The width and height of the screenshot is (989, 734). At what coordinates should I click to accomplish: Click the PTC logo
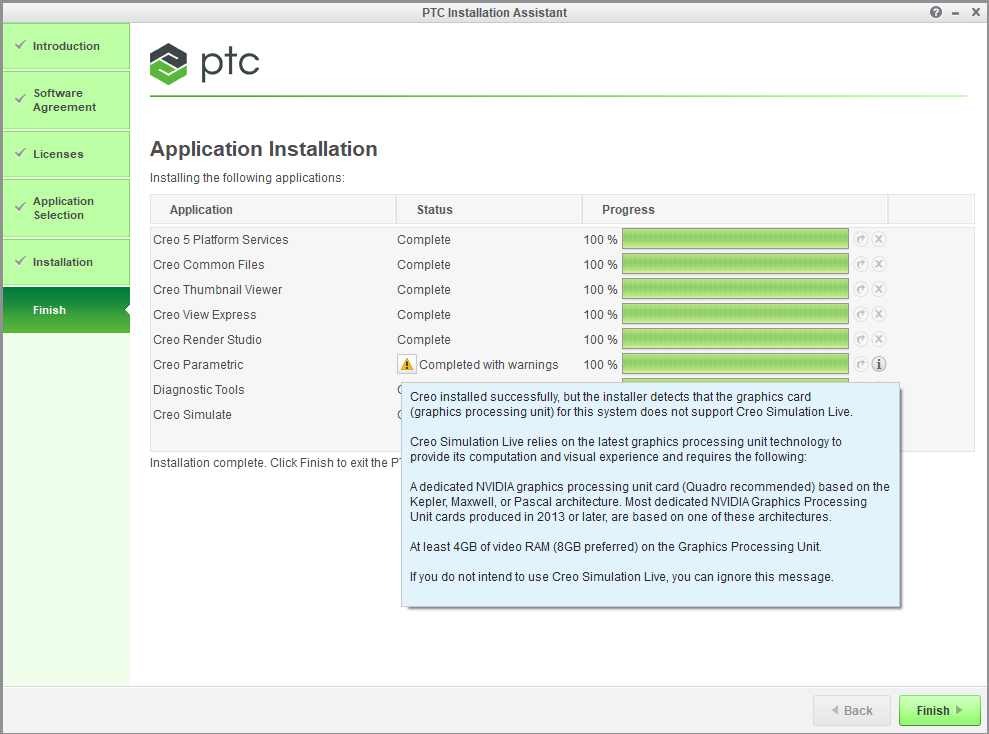point(204,64)
